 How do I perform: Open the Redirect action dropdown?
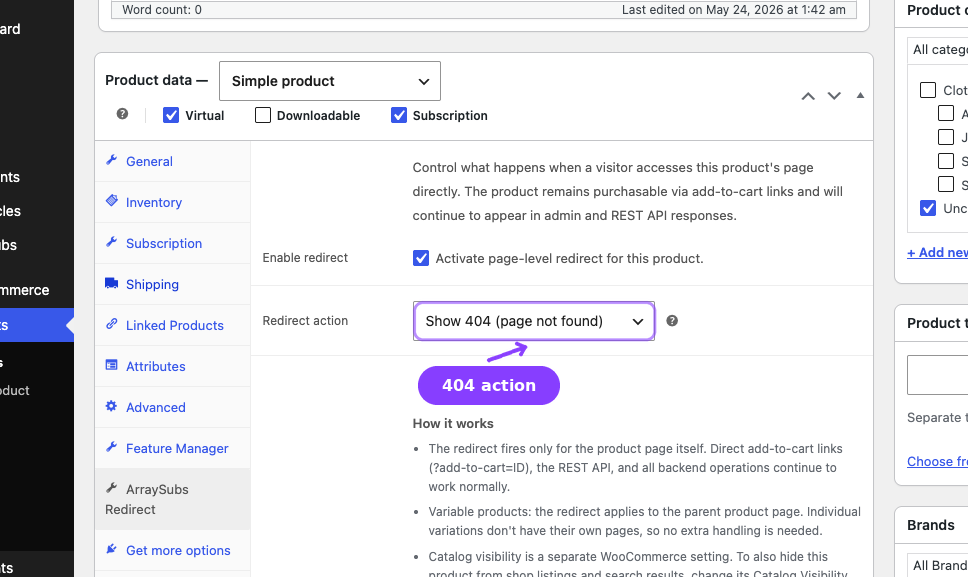[534, 321]
